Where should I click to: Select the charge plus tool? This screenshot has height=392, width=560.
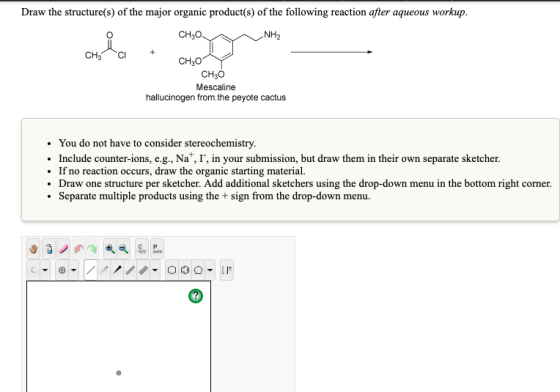click(62, 270)
